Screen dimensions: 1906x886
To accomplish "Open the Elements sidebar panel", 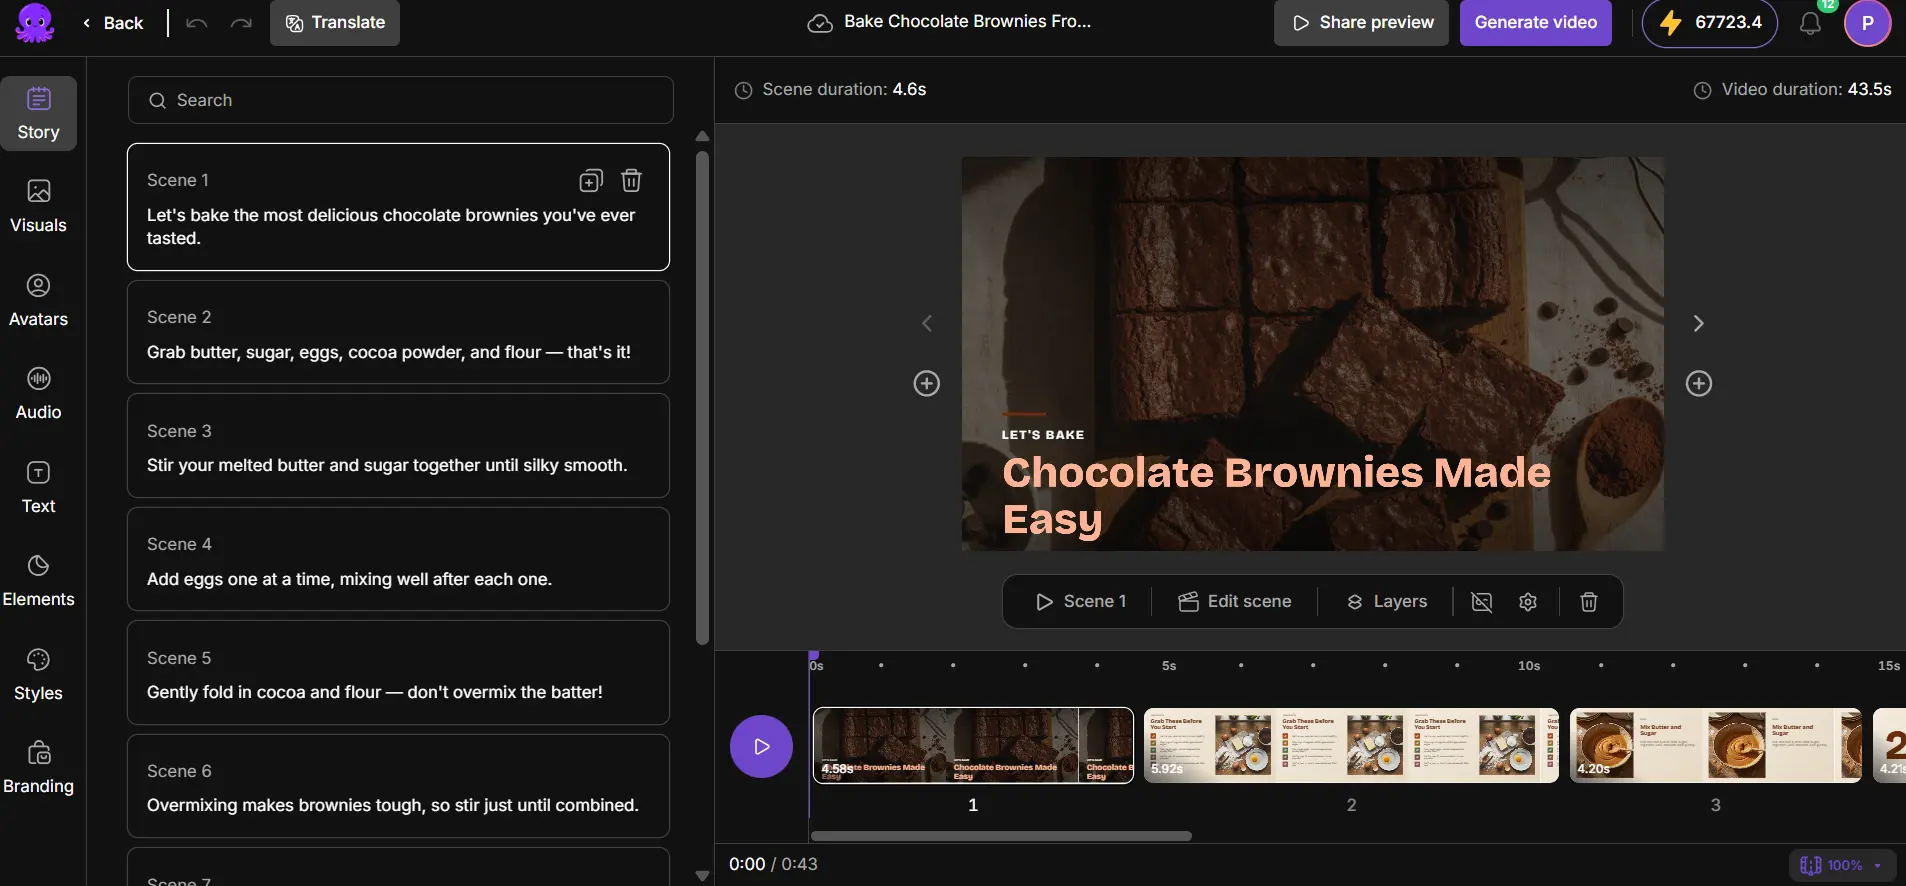I will (38, 581).
